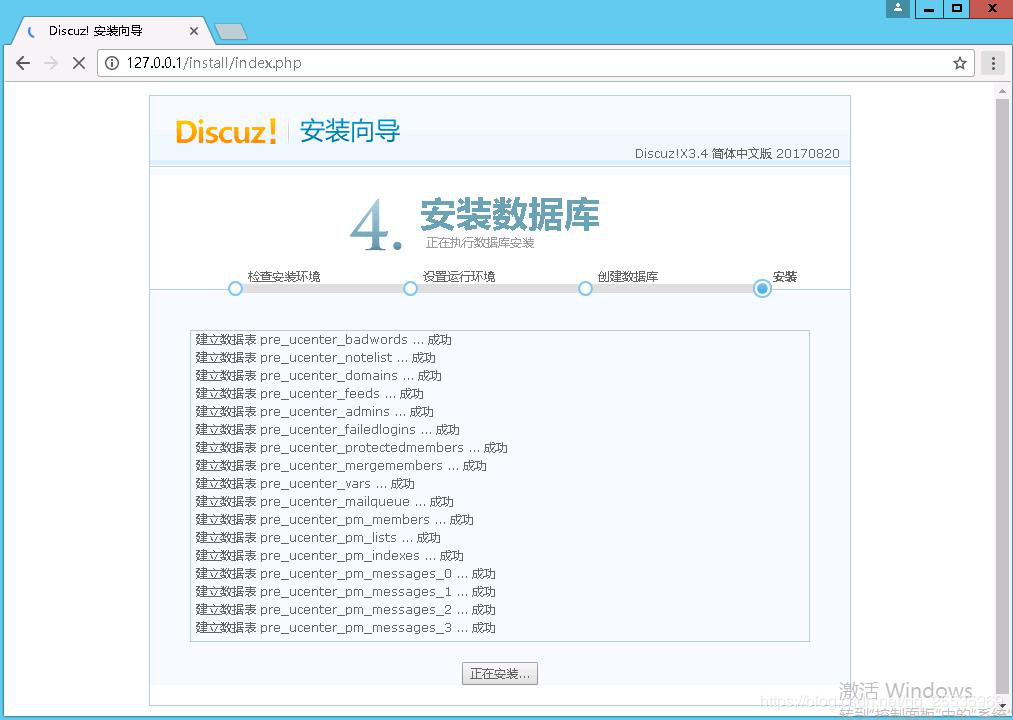
Task: Open the Chrome three-dot menu
Action: click(x=993, y=62)
